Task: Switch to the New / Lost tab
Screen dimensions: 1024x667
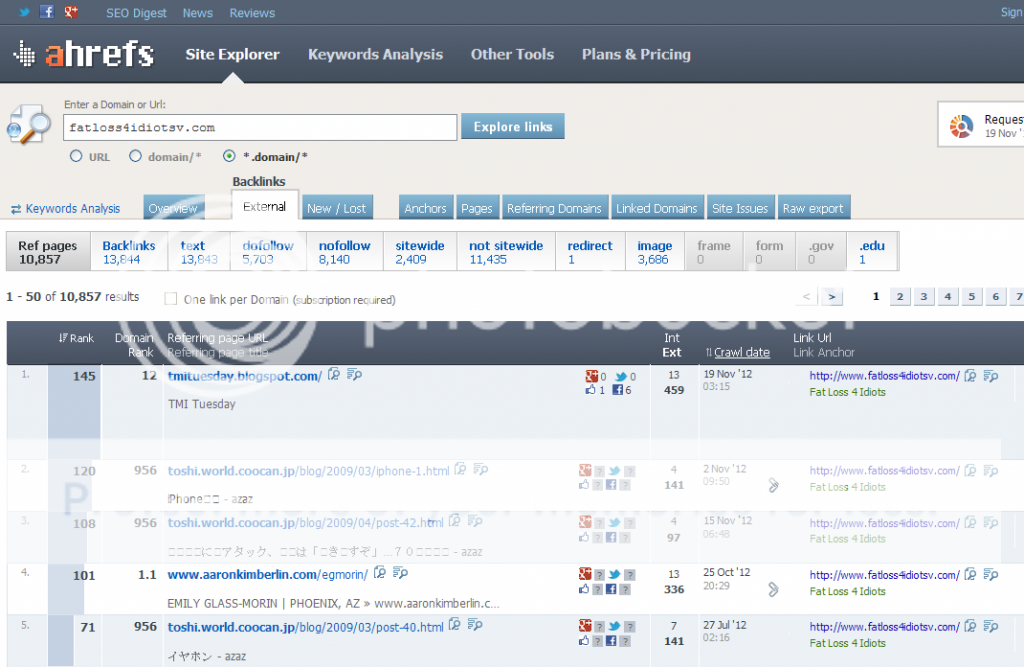Action: click(x=337, y=208)
